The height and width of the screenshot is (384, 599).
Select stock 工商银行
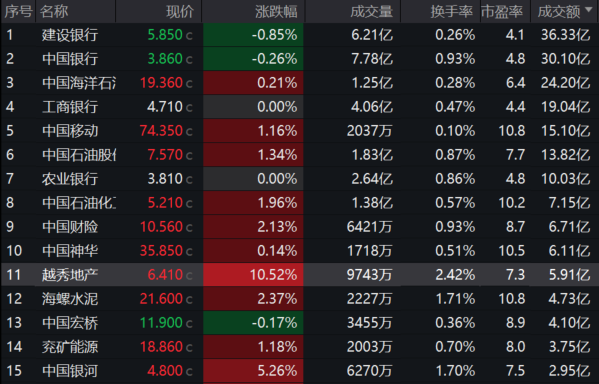tap(70, 107)
